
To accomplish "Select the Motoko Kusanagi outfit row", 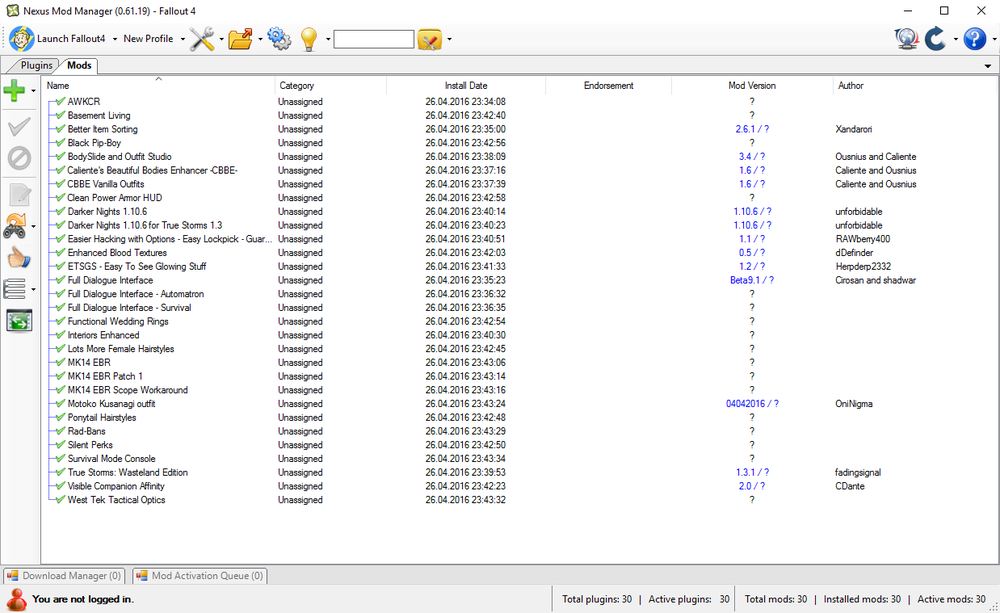I will (x=520, y=404).
